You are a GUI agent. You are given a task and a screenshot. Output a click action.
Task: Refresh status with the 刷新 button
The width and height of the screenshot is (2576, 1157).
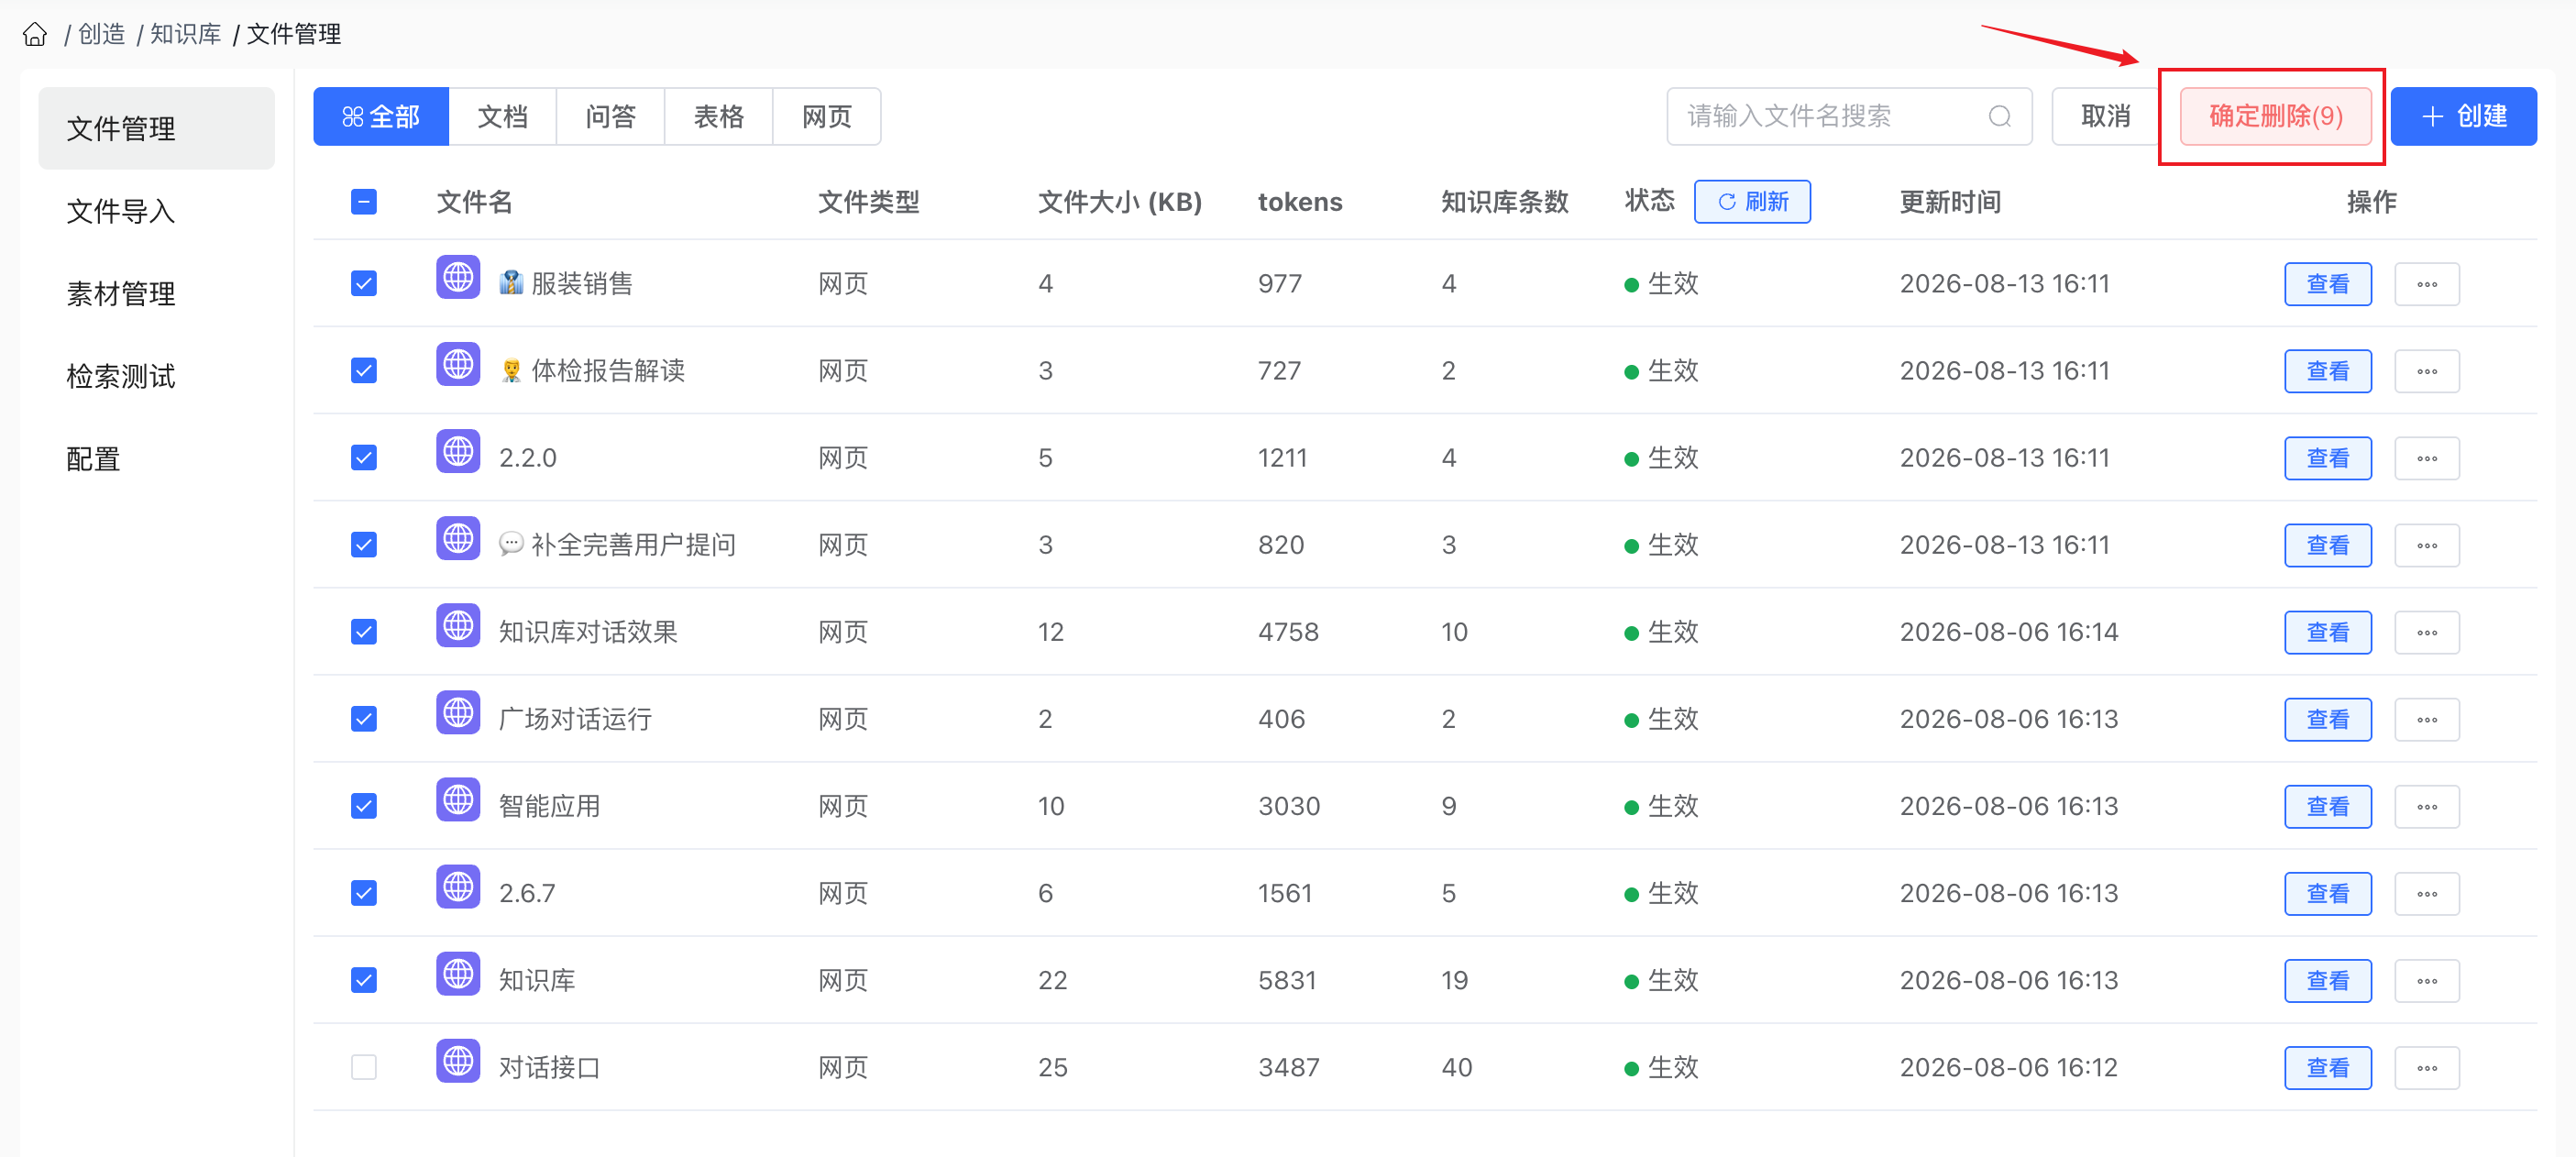1752,202
